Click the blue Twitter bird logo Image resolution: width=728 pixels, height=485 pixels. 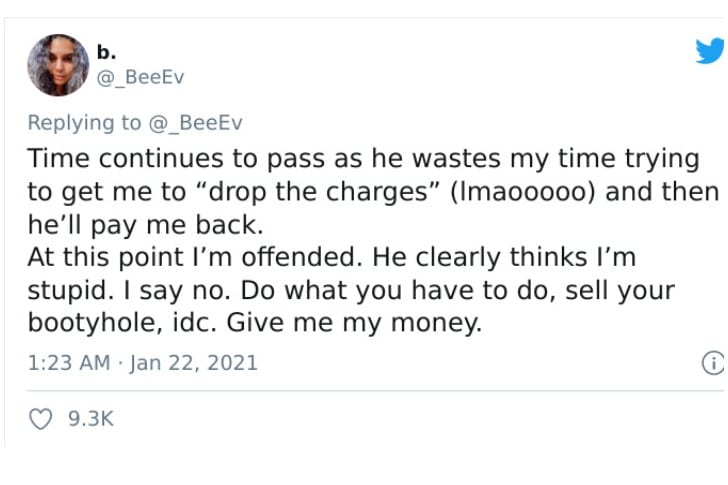point(710,50)
